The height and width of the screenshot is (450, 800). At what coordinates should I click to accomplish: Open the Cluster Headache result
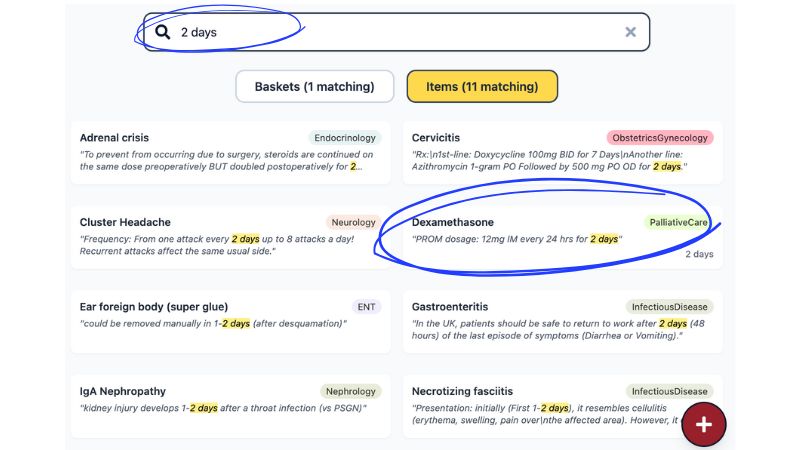click(231, 237)
